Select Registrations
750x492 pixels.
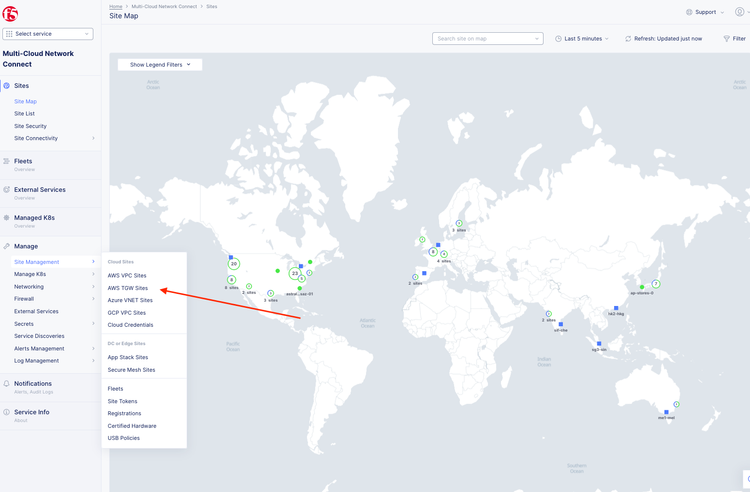click(124, 413)
